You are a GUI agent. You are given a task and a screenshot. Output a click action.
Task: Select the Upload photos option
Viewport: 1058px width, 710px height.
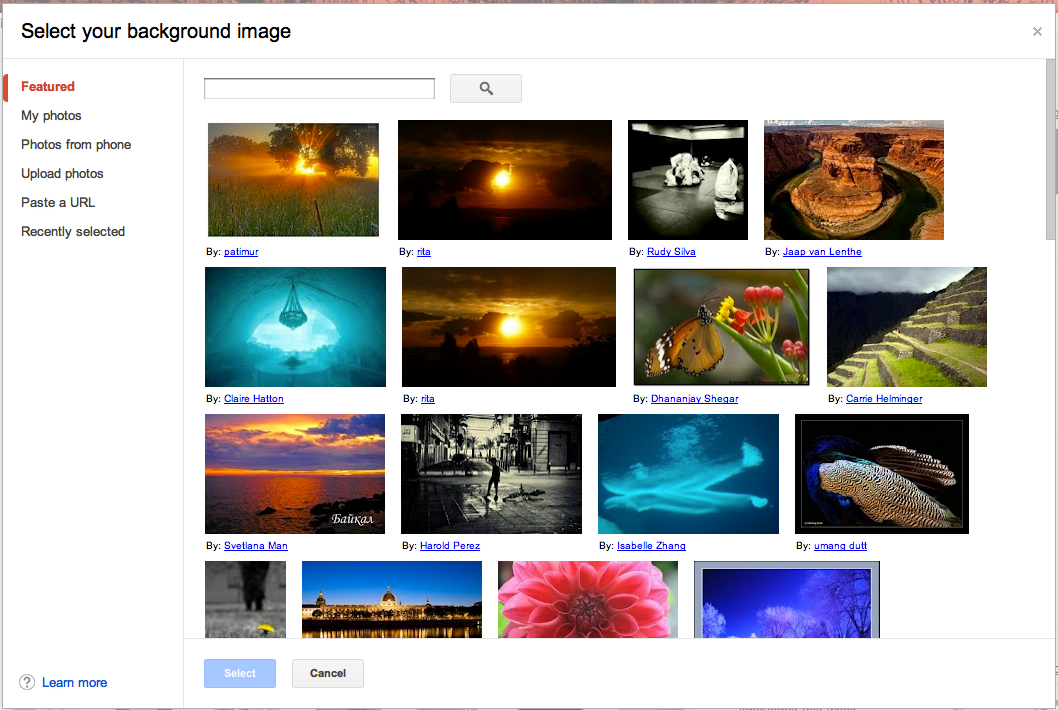pyautogui.click(x=62, y=173)
